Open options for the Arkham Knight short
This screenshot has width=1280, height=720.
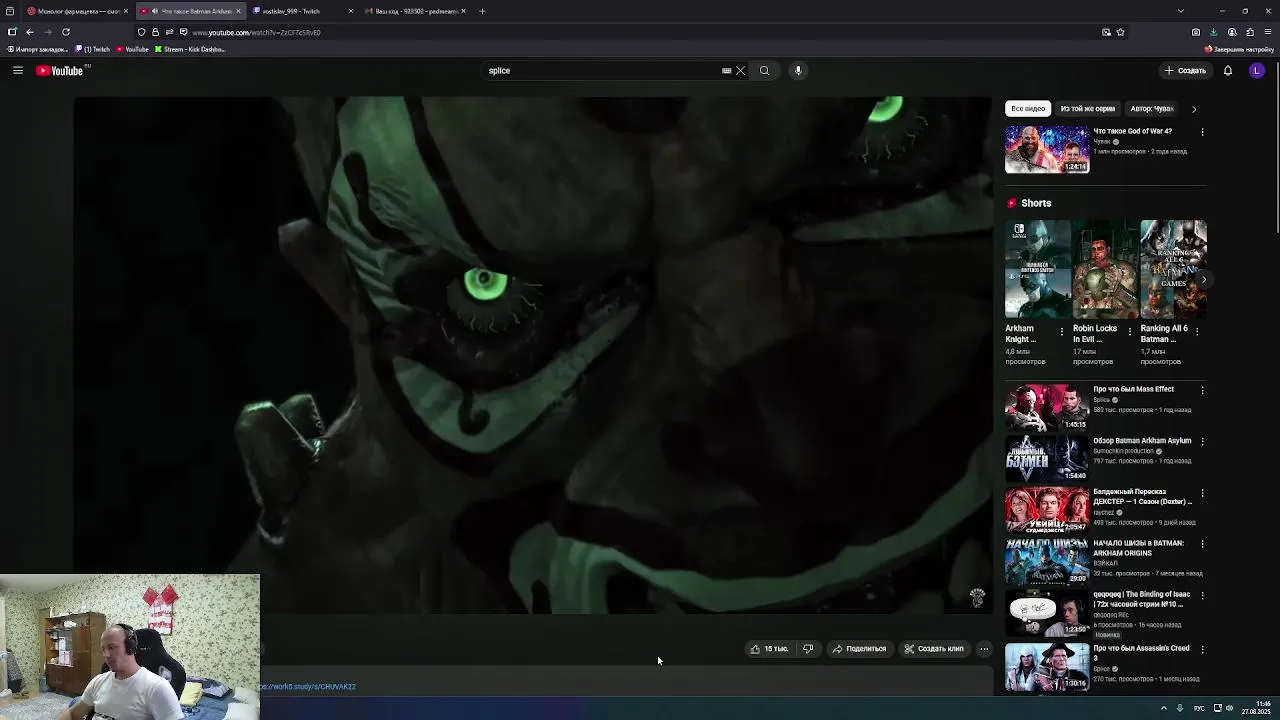1062,331
